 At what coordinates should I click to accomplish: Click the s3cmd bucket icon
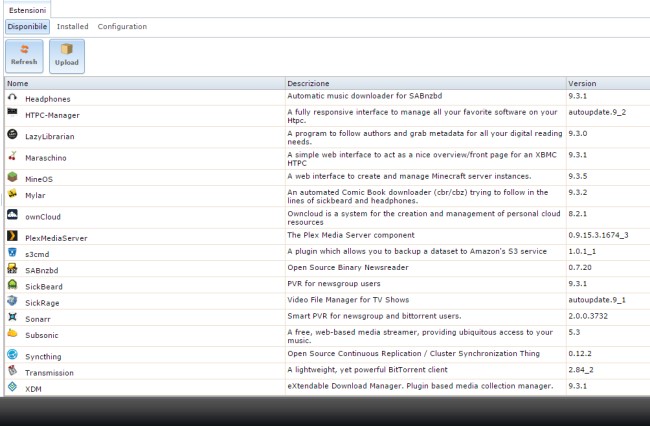[12, 252]
